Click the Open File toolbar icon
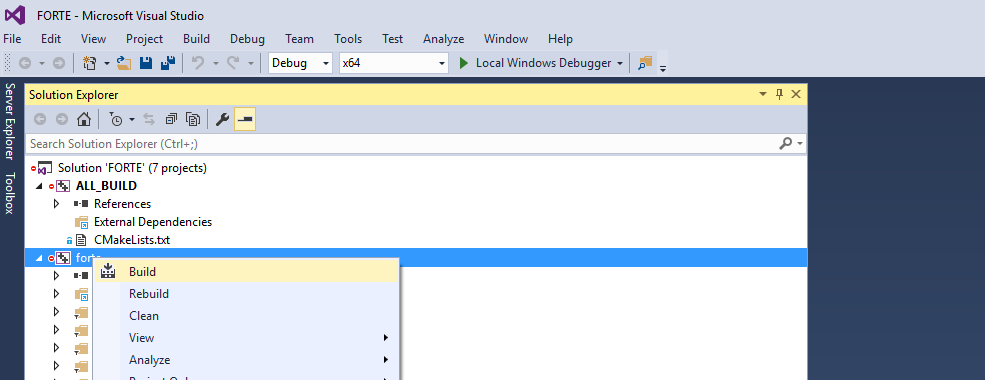This screenshot has width=985, height=380. (x=124, y=63)
